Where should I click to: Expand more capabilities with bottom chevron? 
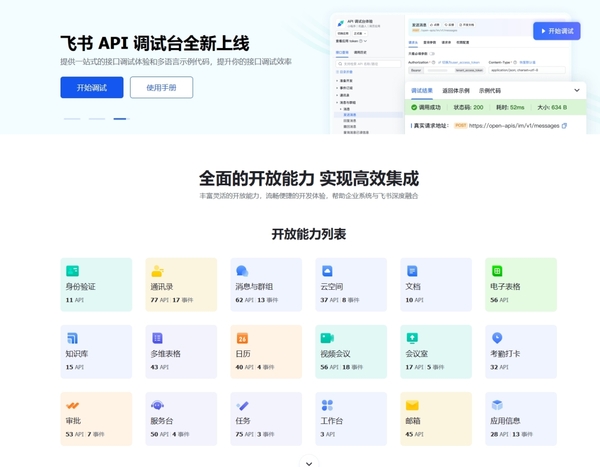coord(308,462)
